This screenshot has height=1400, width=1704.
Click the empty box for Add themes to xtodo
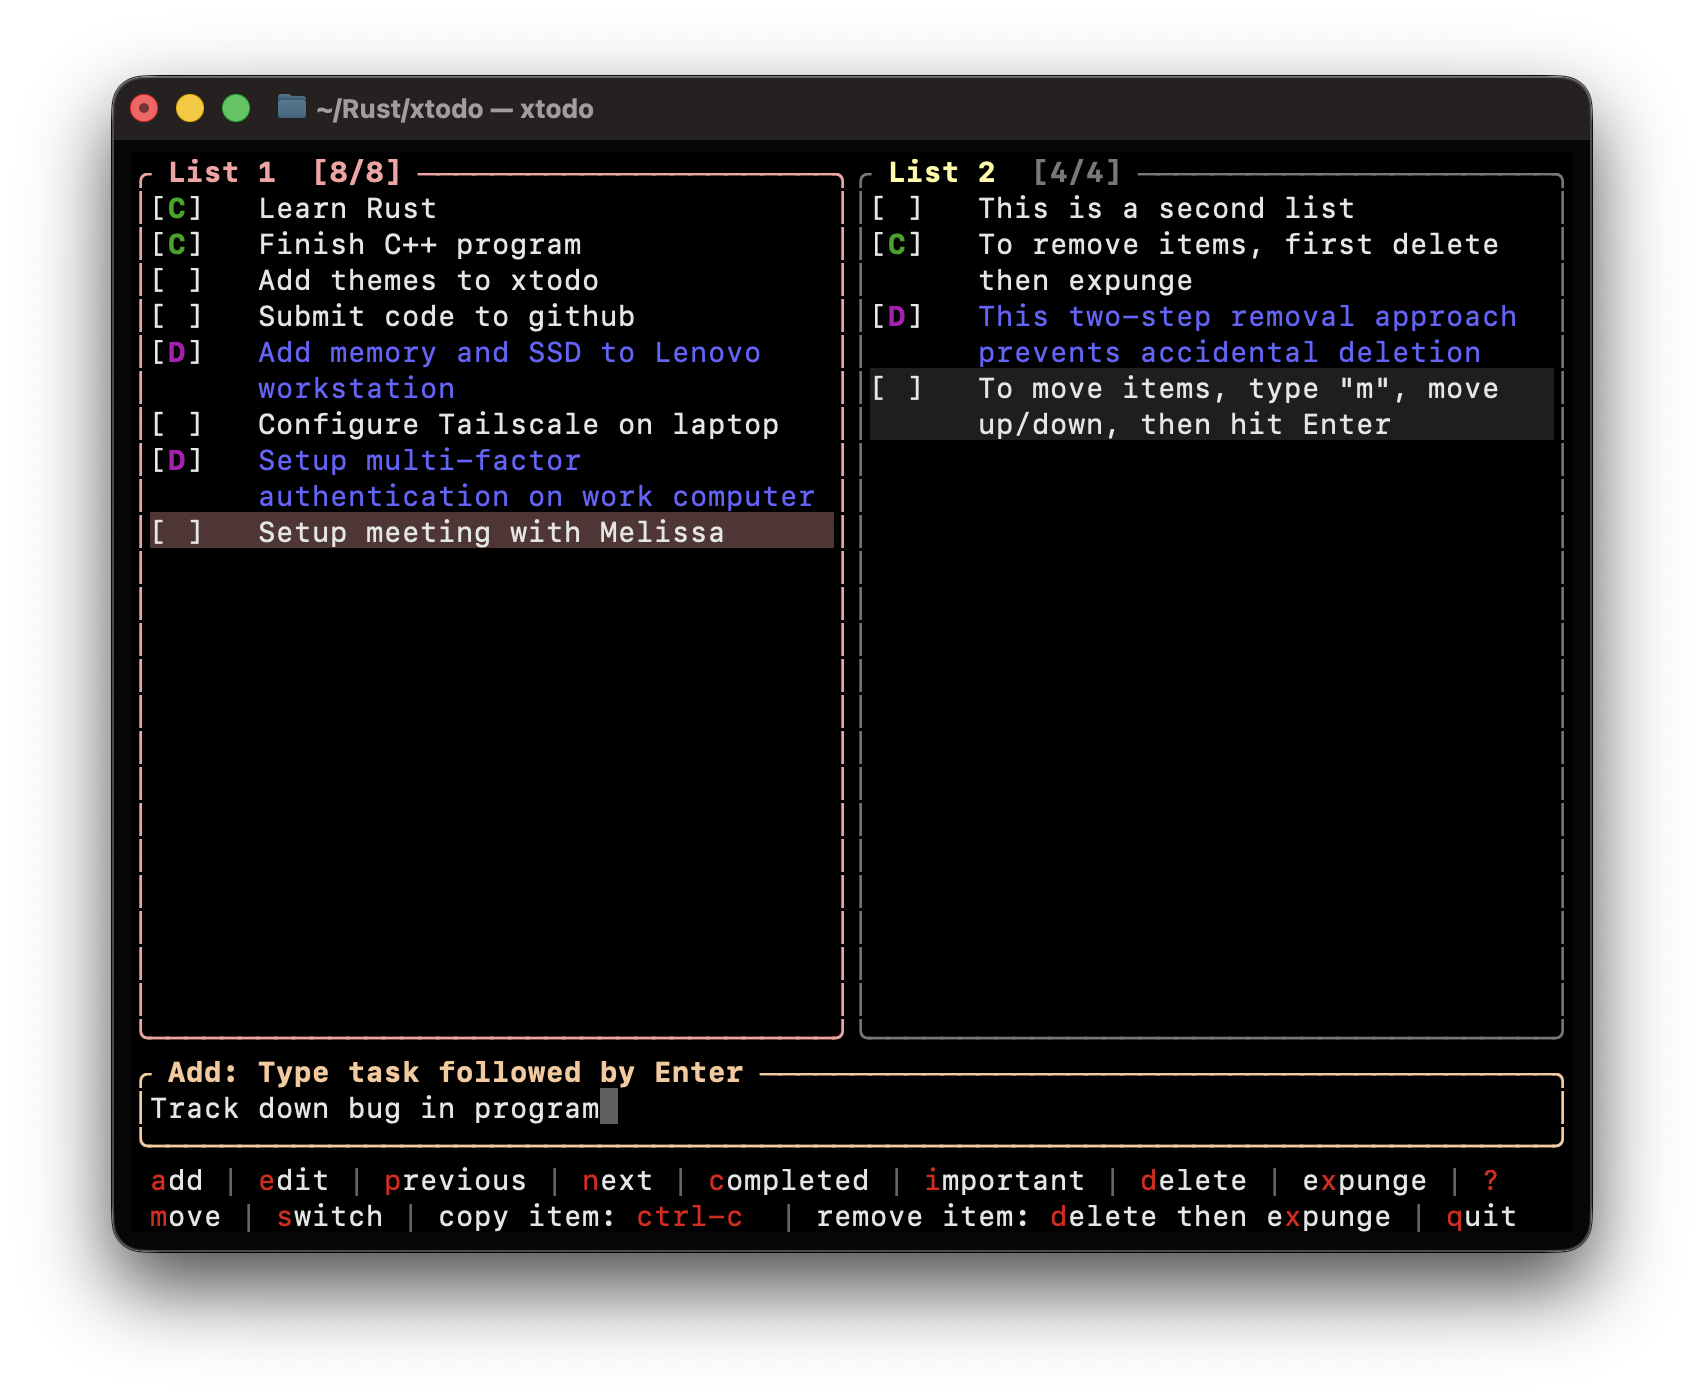tap(177, 280)
